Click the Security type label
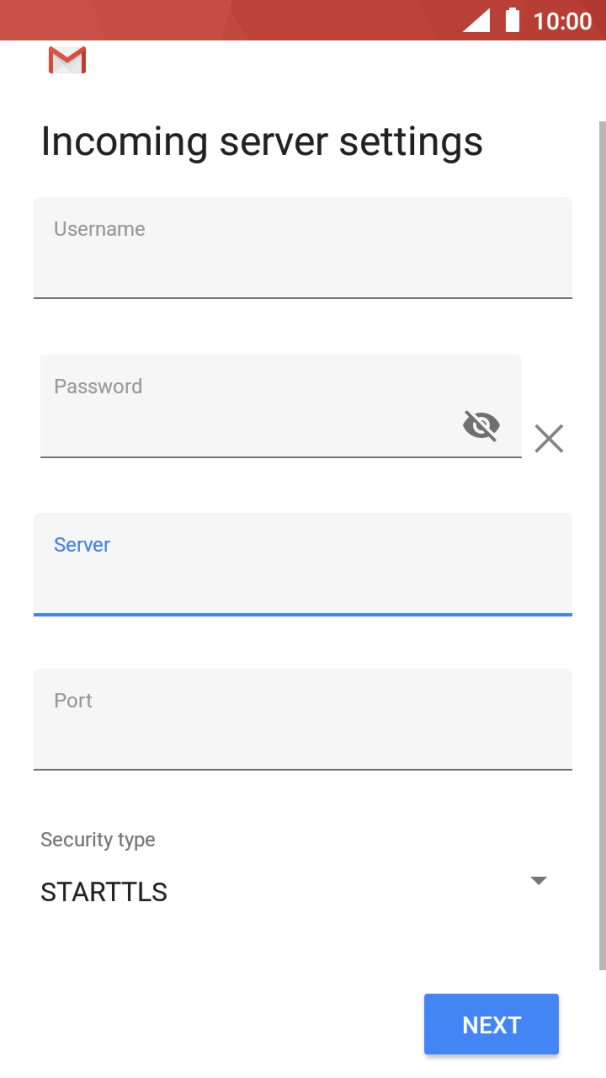This screenshot has width=606, height=1078. pyautogui.click(x=97, y=840)
